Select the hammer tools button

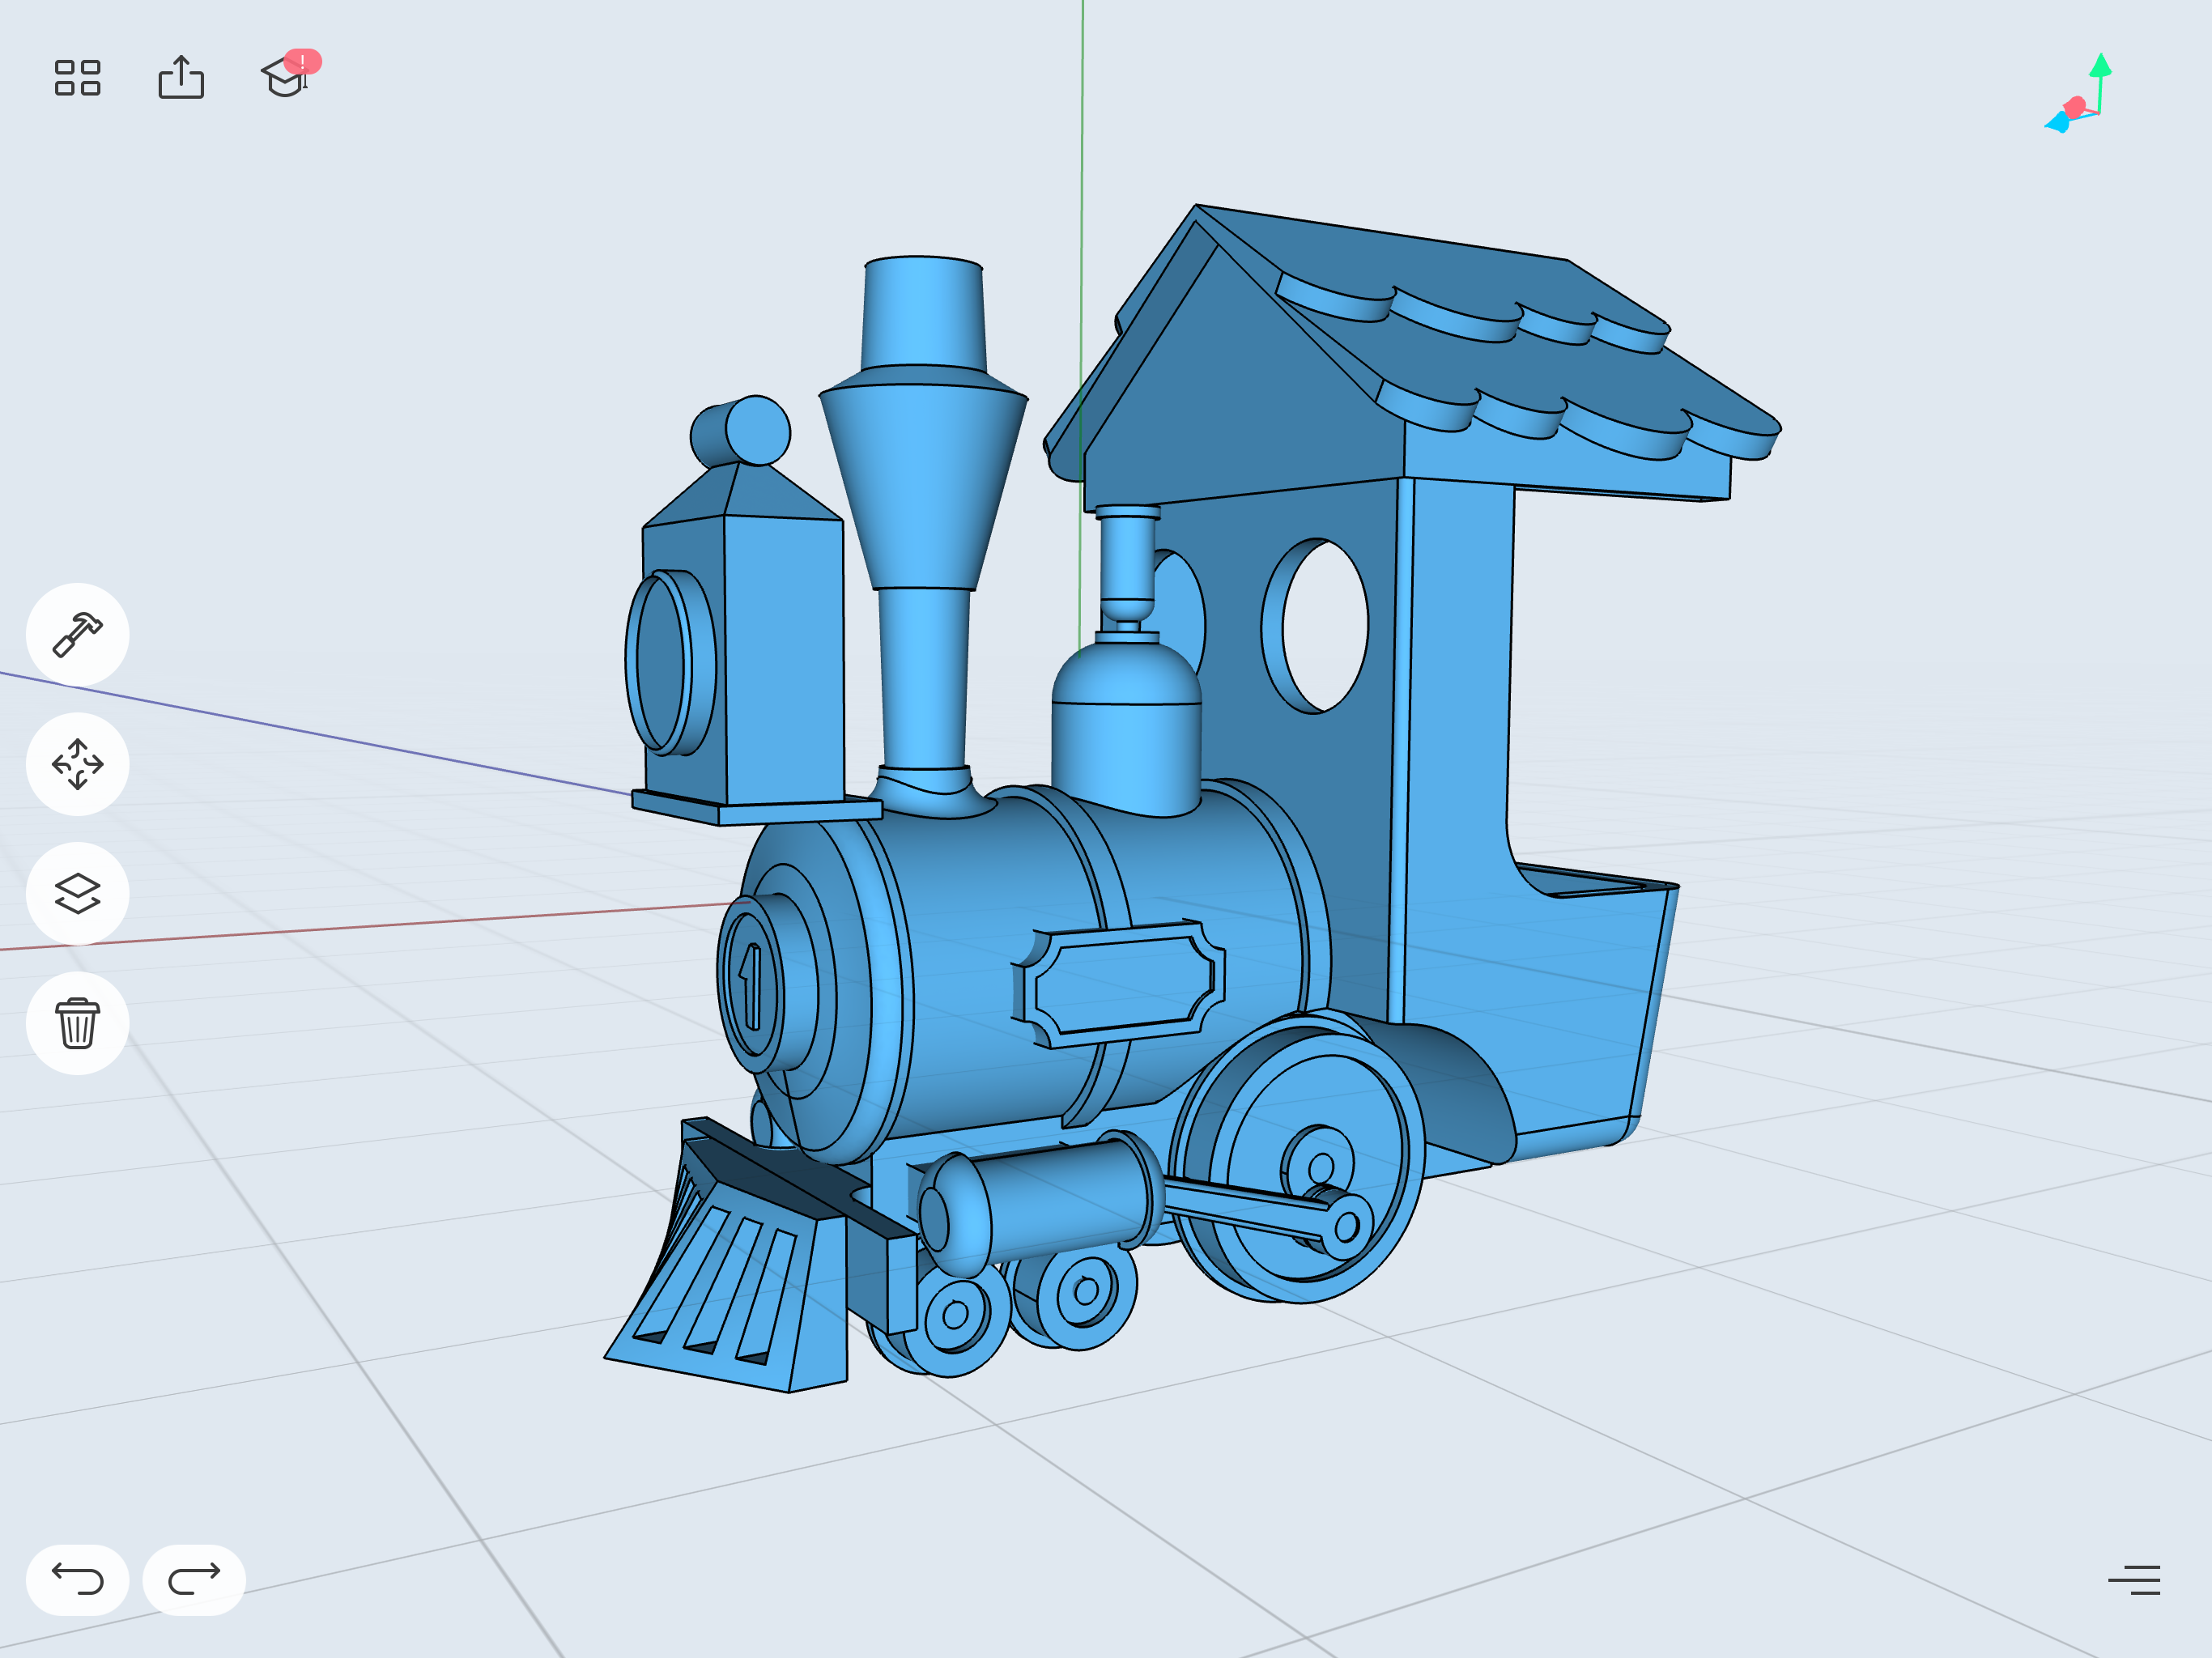77,634
